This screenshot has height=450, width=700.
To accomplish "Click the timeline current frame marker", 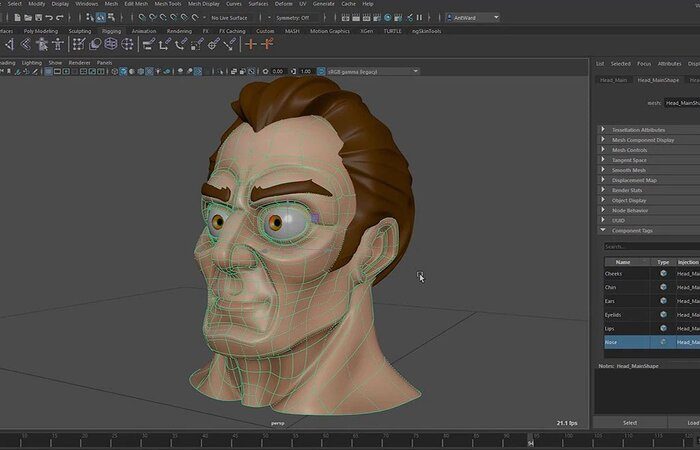I will [530, 440].
